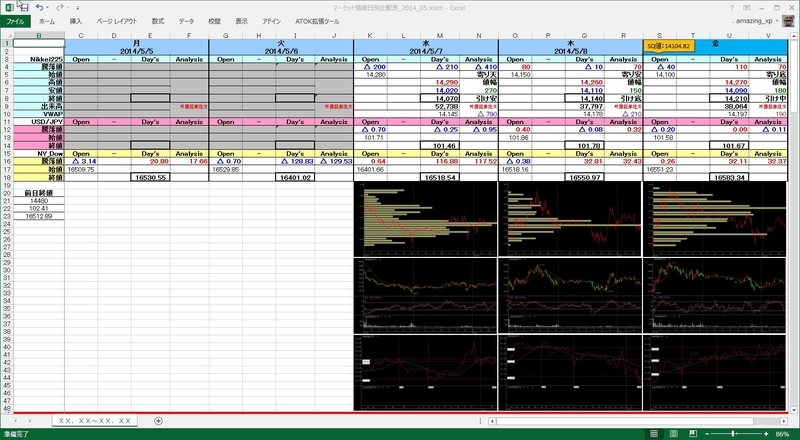Select the VWAP row label
The height and width of the screenshot is (440, 800).
[x=39, y=114]
